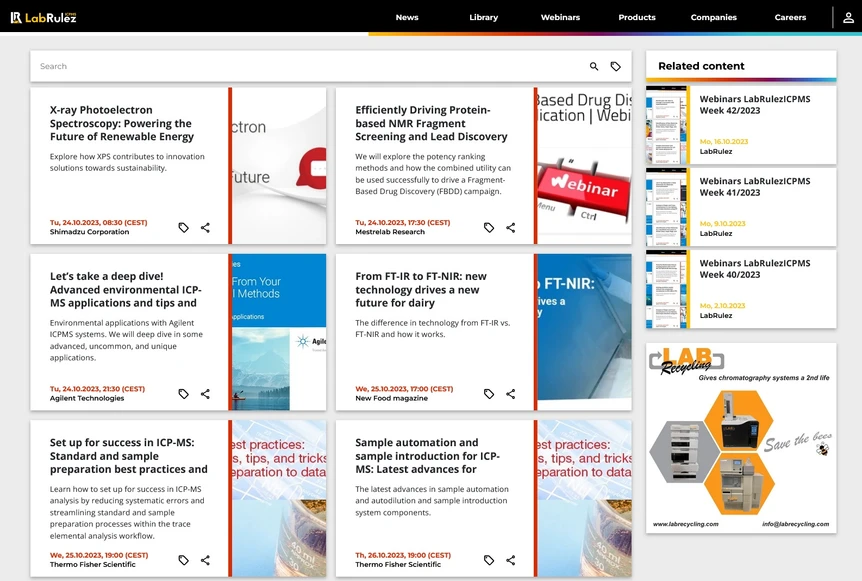Click date Tu, 24.10.2023, 17:30 (CEST)
The width and height of the screenshot is (862, 581).
point(403,223)
